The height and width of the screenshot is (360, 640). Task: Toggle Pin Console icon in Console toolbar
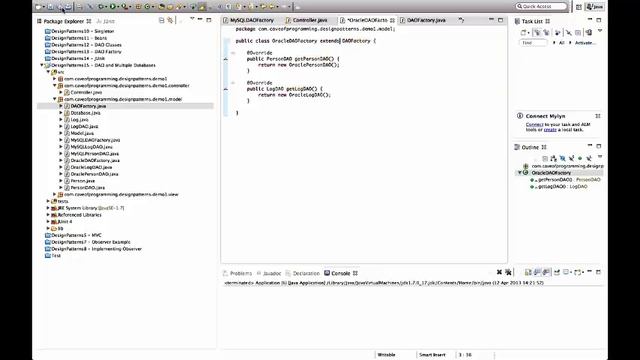pos(557,272)
